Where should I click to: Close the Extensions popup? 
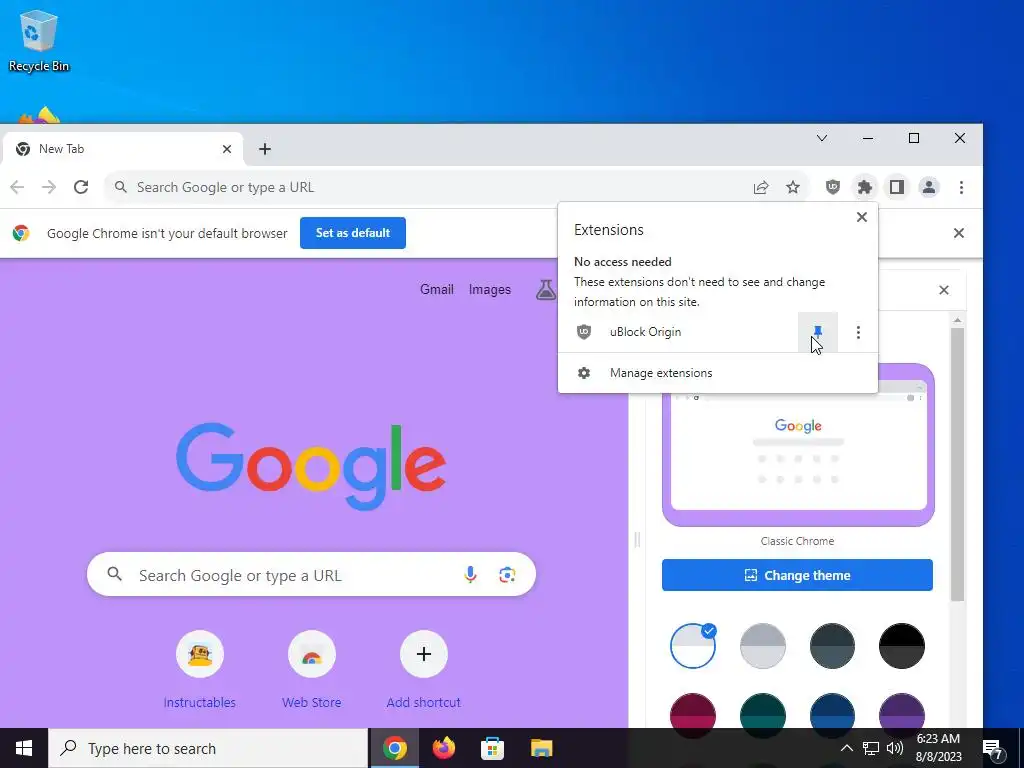click(x=862, y=217)
